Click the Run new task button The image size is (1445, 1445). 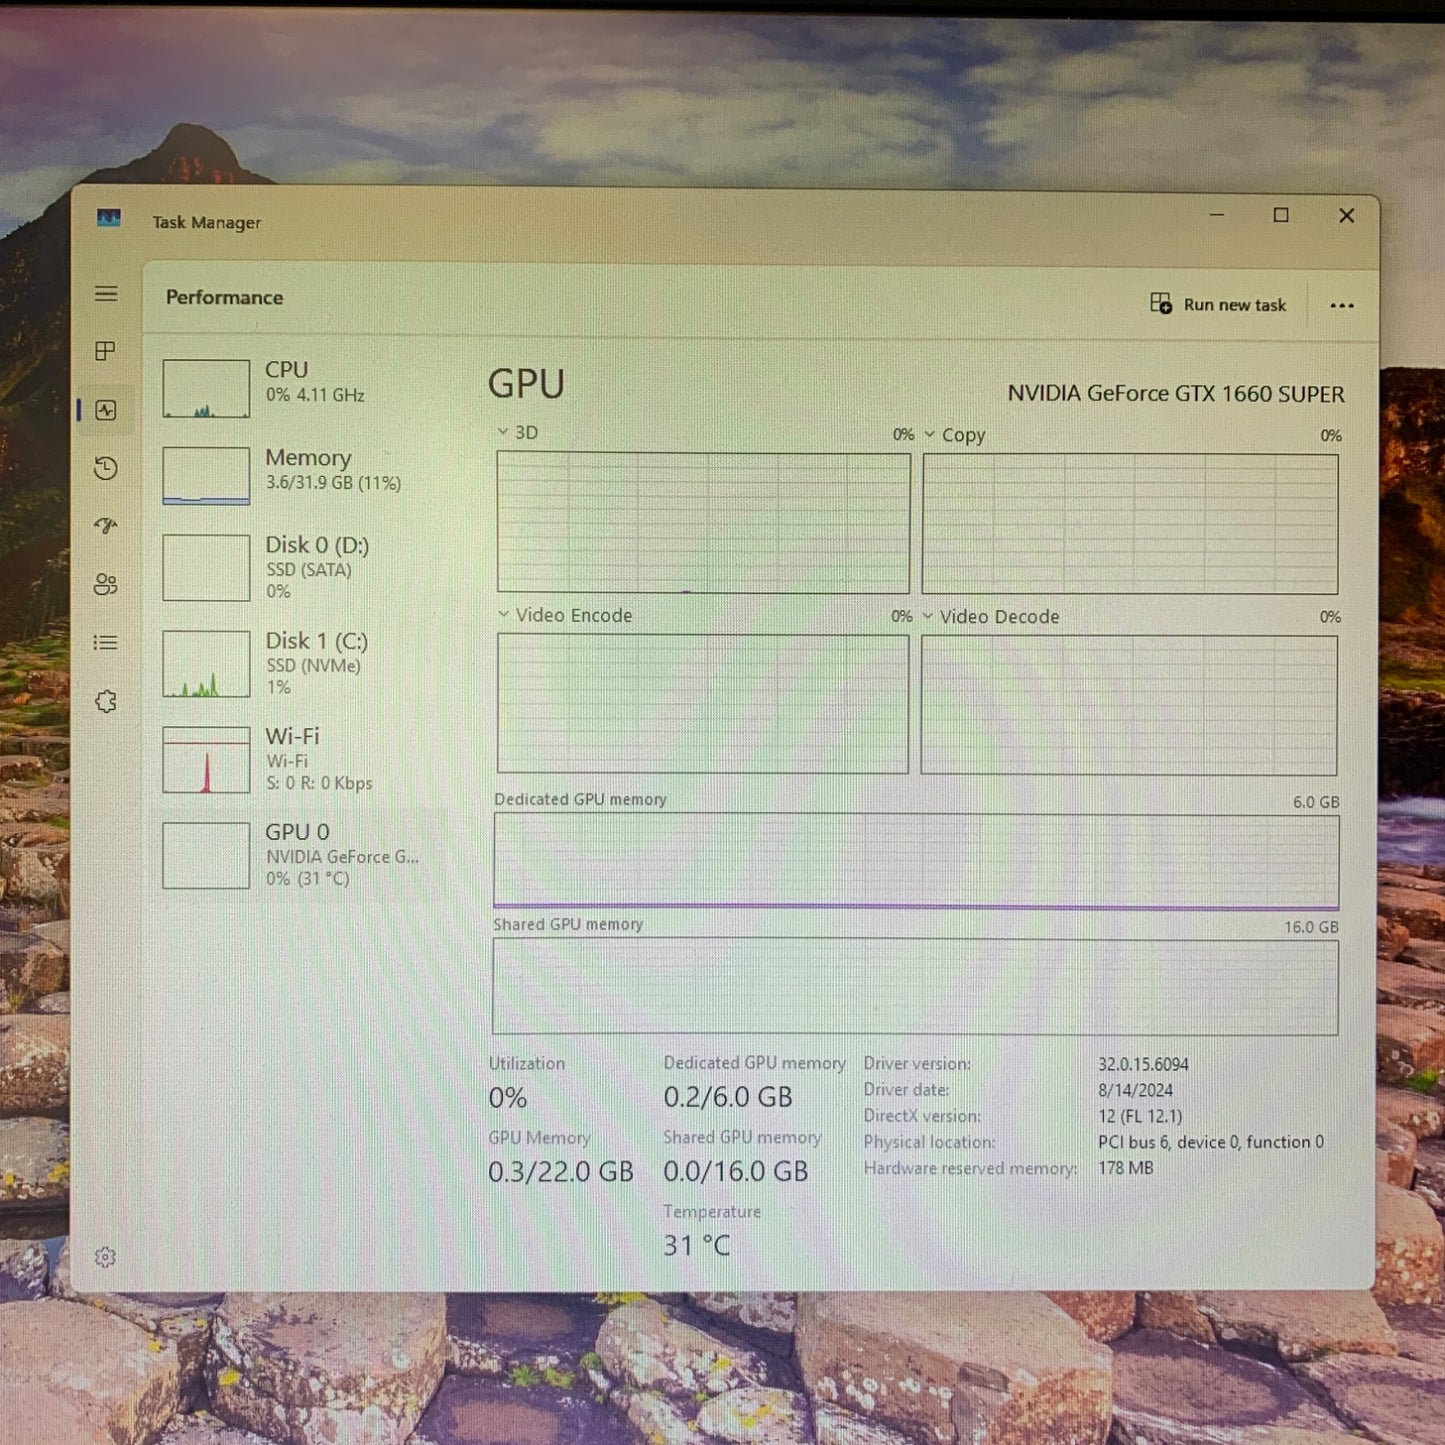tap(1218, 305)
